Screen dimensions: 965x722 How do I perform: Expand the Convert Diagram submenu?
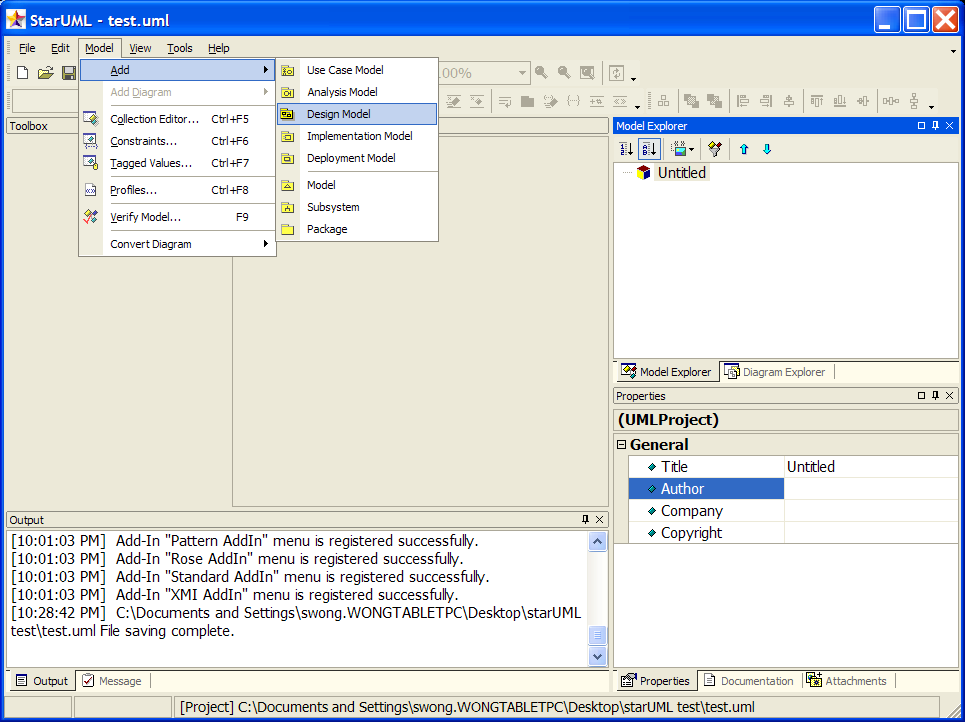[177, 244]
